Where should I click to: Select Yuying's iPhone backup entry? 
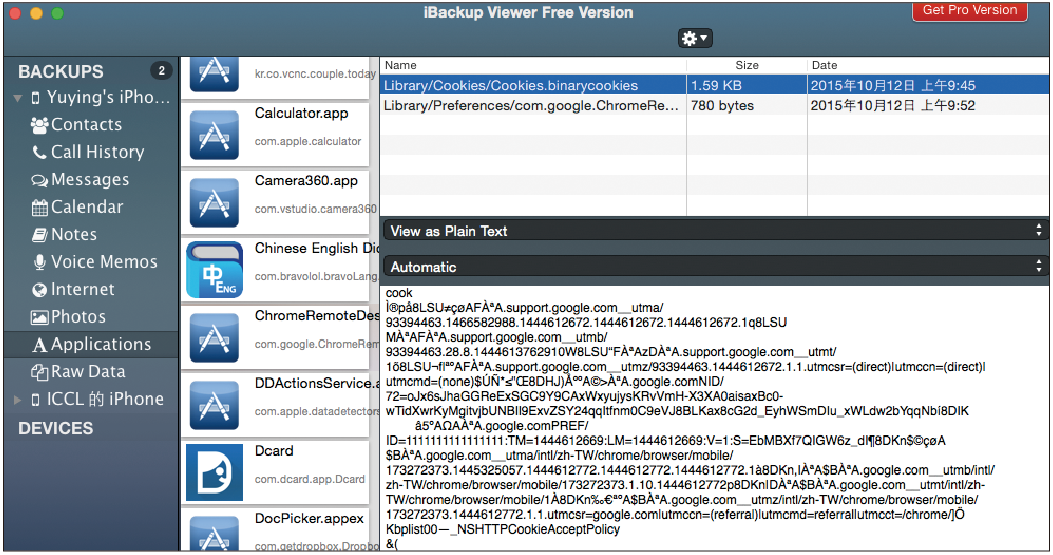tap(101, 97)
